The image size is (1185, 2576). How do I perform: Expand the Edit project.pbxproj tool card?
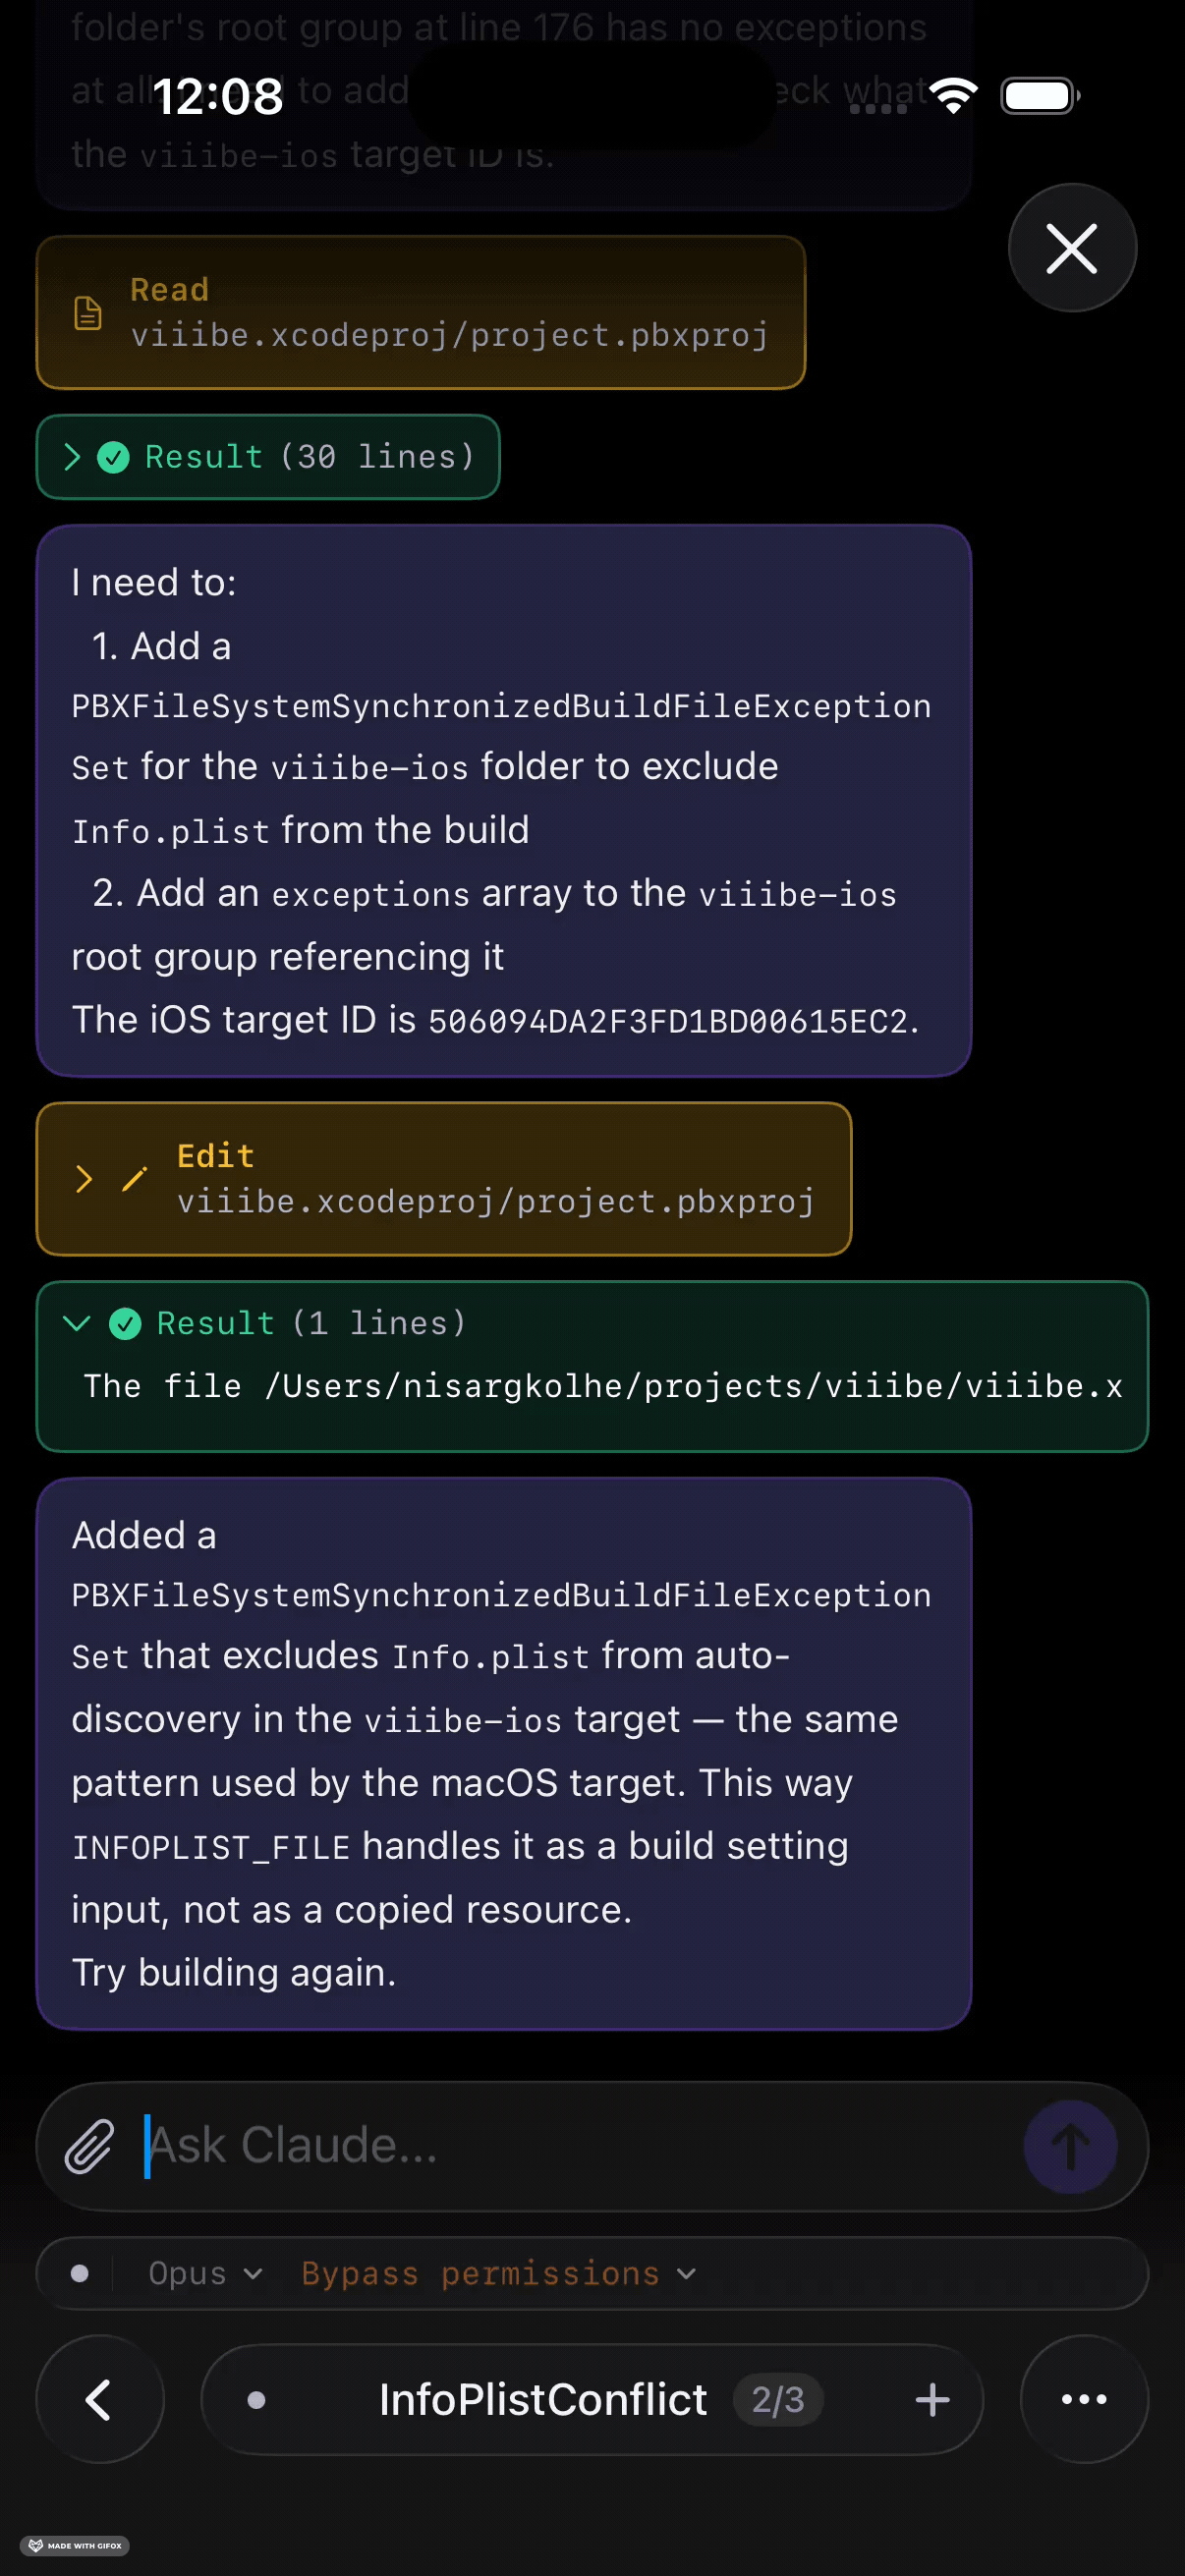pos(85,1179)
